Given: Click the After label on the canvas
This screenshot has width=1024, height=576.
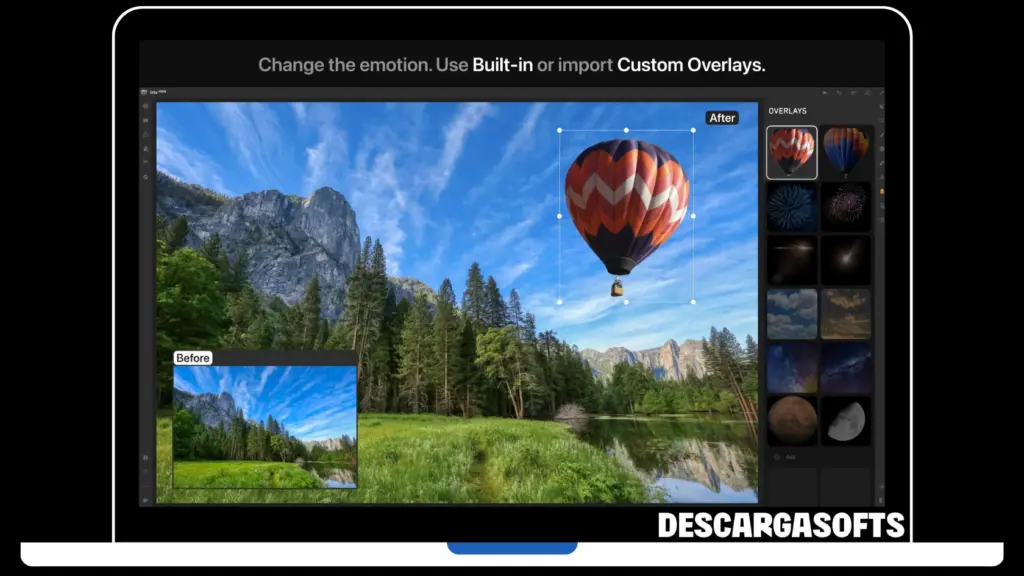Looking at the screenshot, I should pos(722,118).
